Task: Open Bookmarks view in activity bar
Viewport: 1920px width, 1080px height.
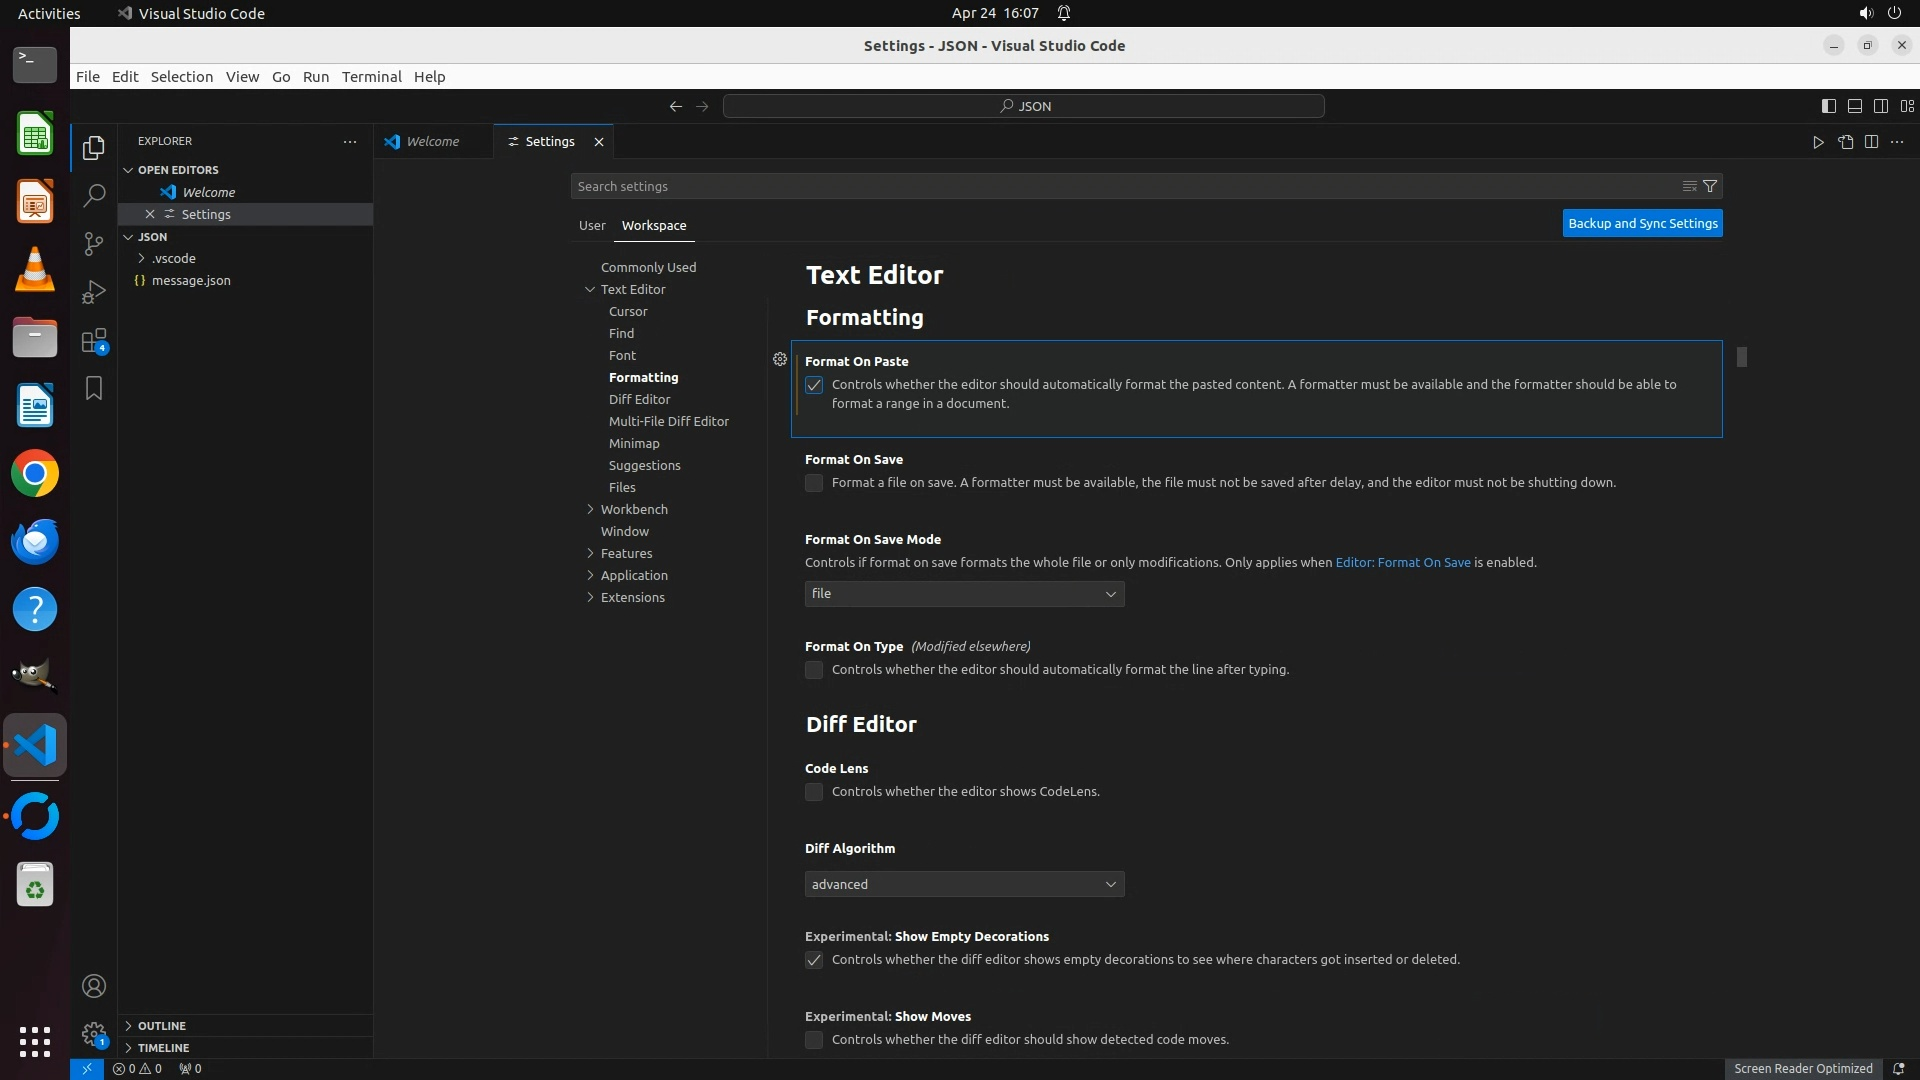Action: (x=94, y=388)
